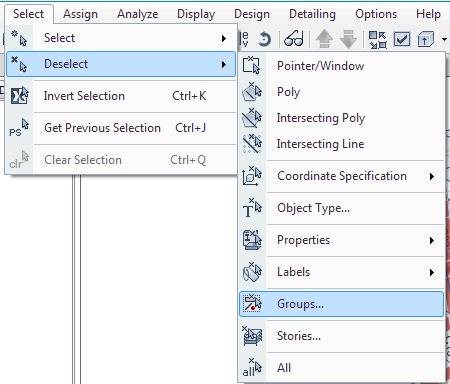450x384 pixels.
Task: Choose Stories... deselect option
Action: point(341,336)
